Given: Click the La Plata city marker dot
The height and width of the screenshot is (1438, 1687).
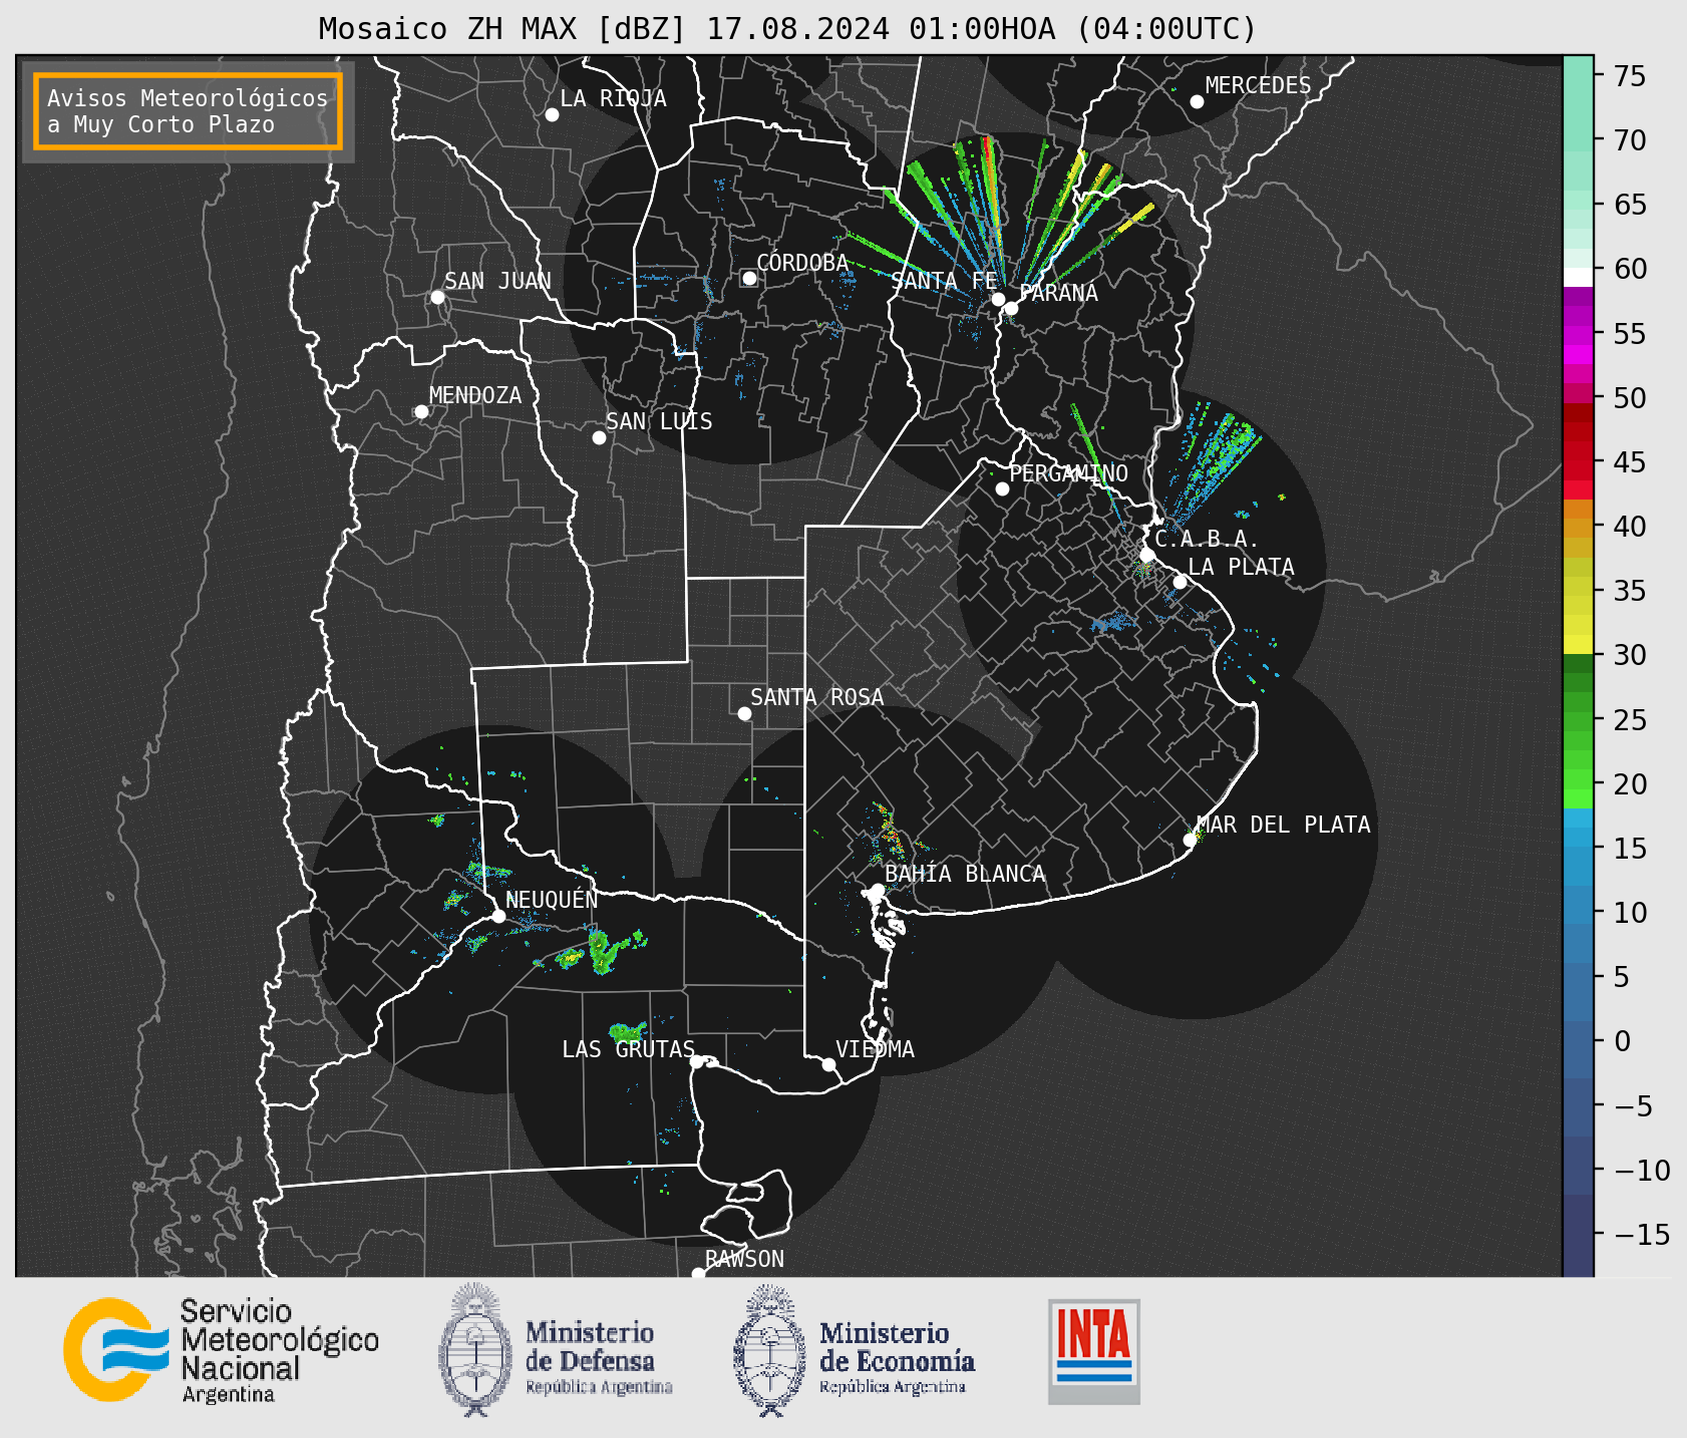Looking at the screenshot, I should pos(1180,582).
